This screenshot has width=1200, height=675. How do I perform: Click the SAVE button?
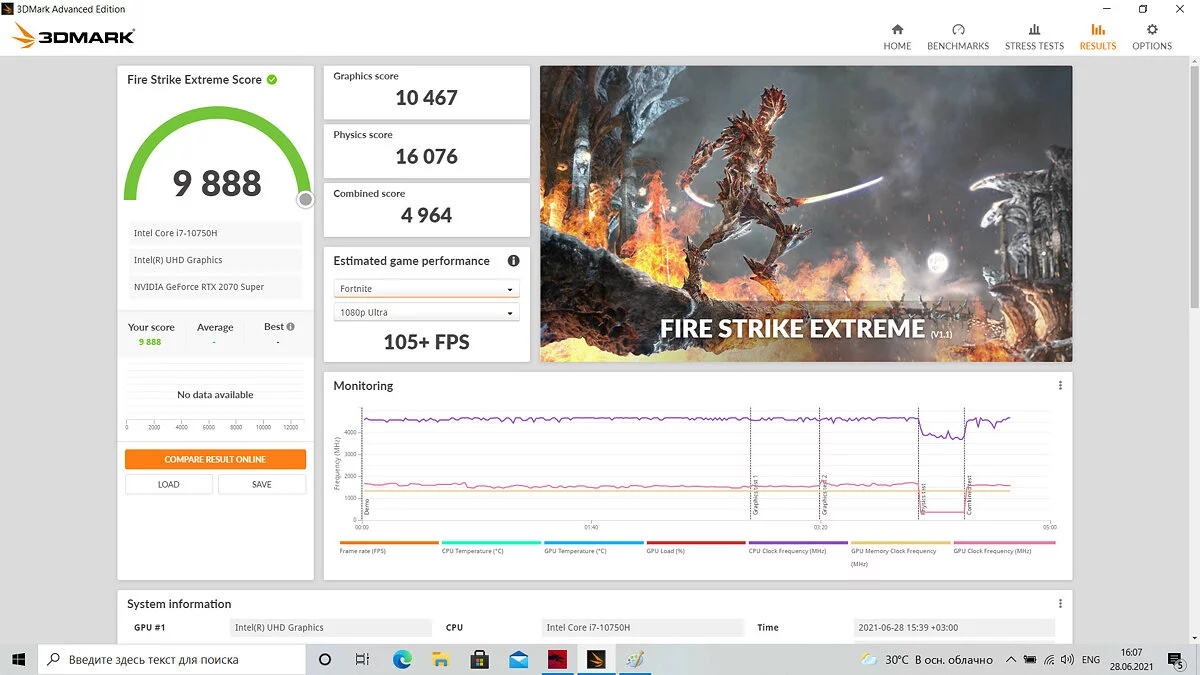262,484
